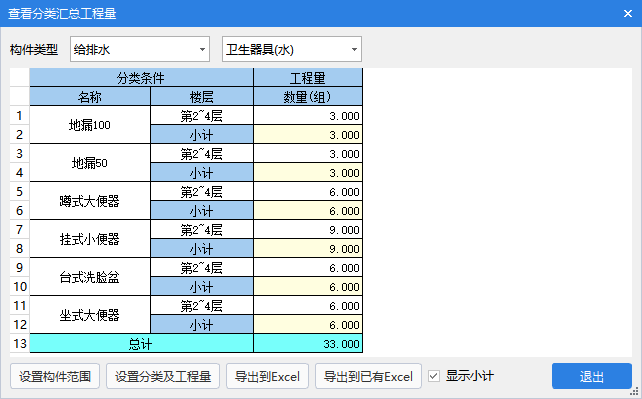
Task: Select the 坐式大便器 name cell
Action: (90, 315)
